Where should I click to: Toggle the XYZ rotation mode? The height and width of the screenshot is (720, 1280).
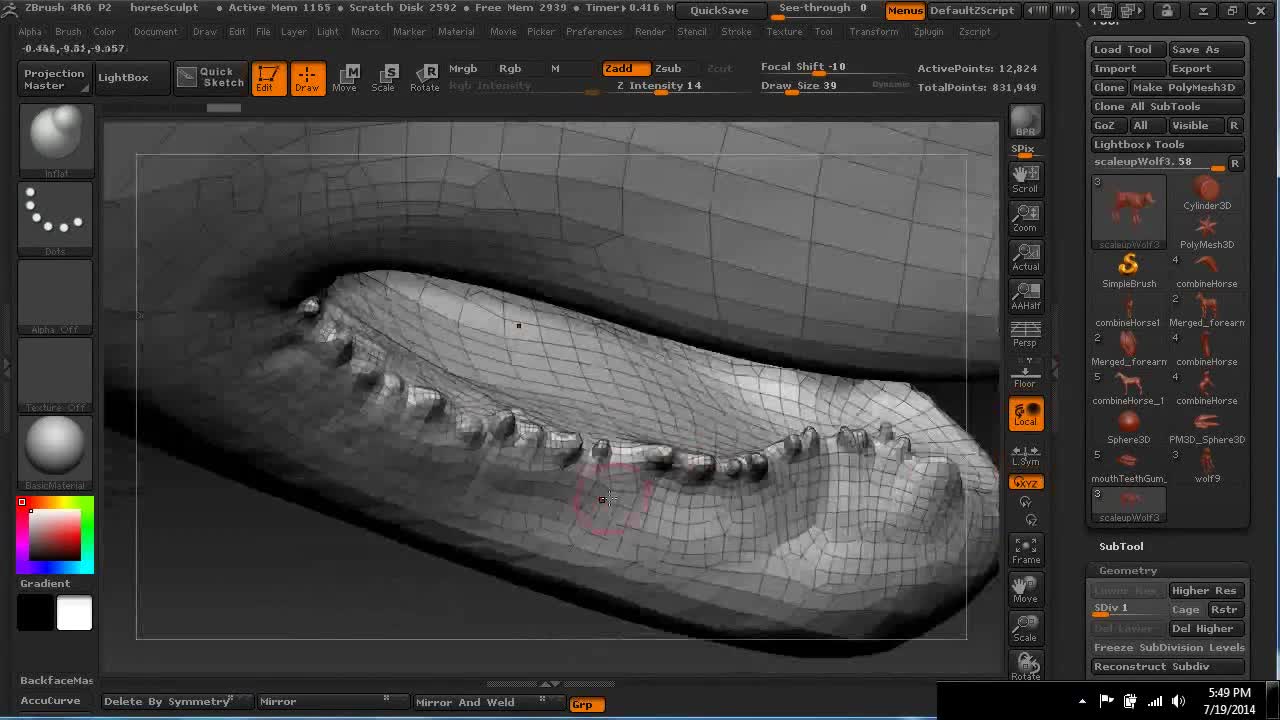coord(1025,482)
